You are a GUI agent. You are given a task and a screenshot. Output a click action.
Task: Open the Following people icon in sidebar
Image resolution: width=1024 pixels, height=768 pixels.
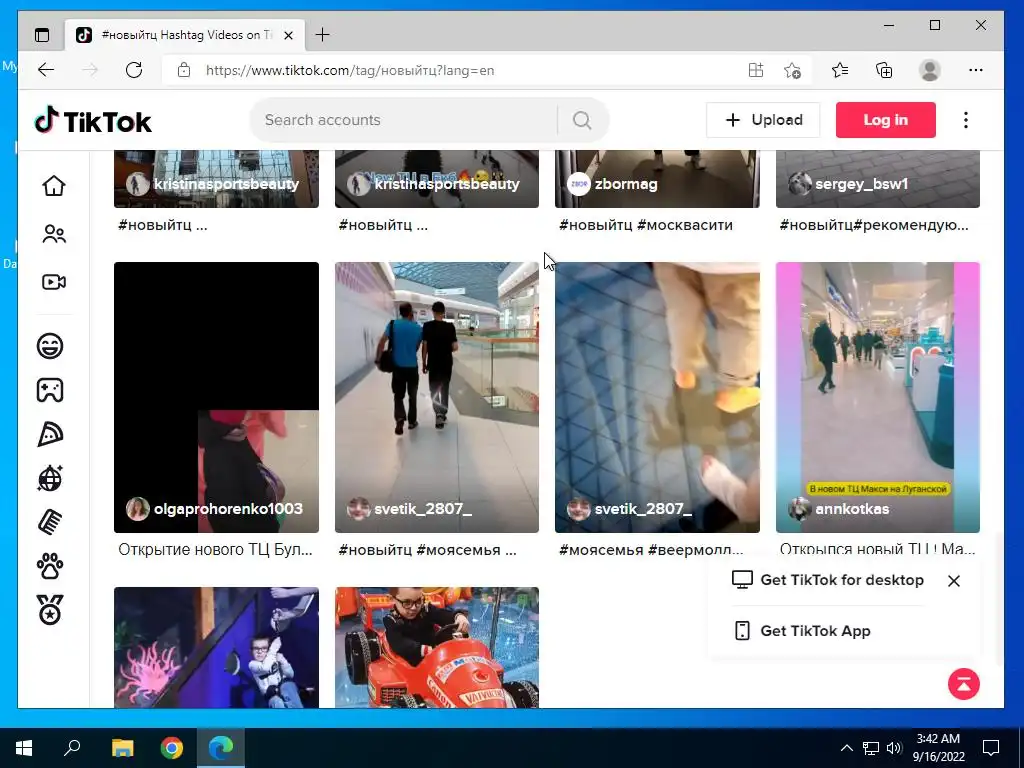click(x=54, y=234)
